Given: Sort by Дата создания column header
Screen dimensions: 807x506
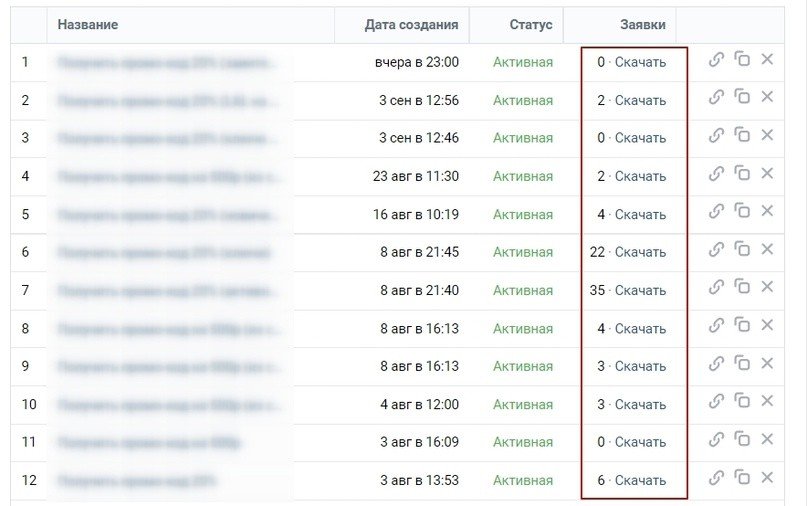Looking at the screenshot, I should click(411, 25).
